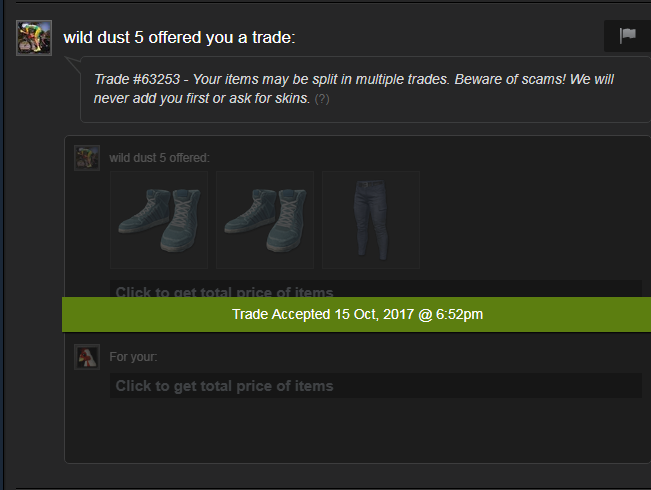The image size is (651, 490).
Task: Click the (?) help link in message
Action: pos(322,99)
